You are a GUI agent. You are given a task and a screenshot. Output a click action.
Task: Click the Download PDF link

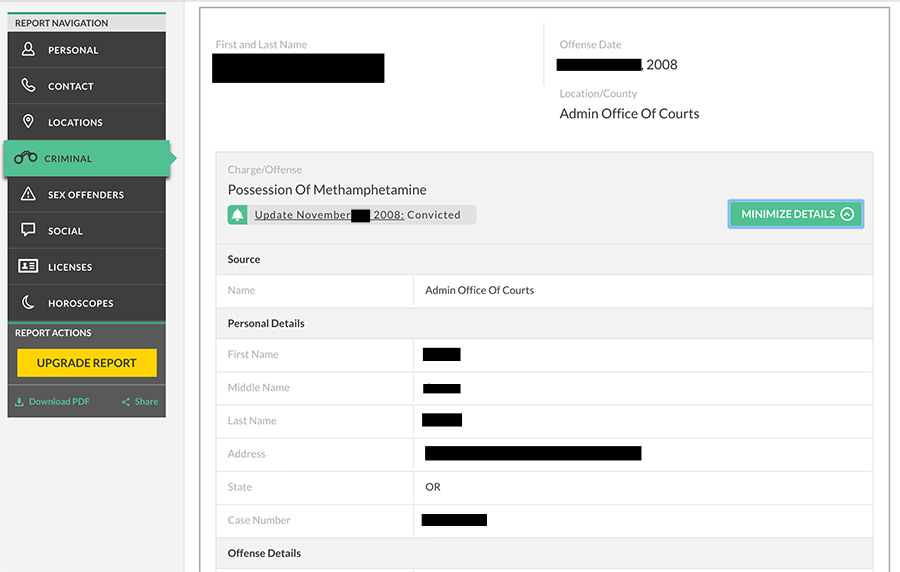click(x=52, y=402)
